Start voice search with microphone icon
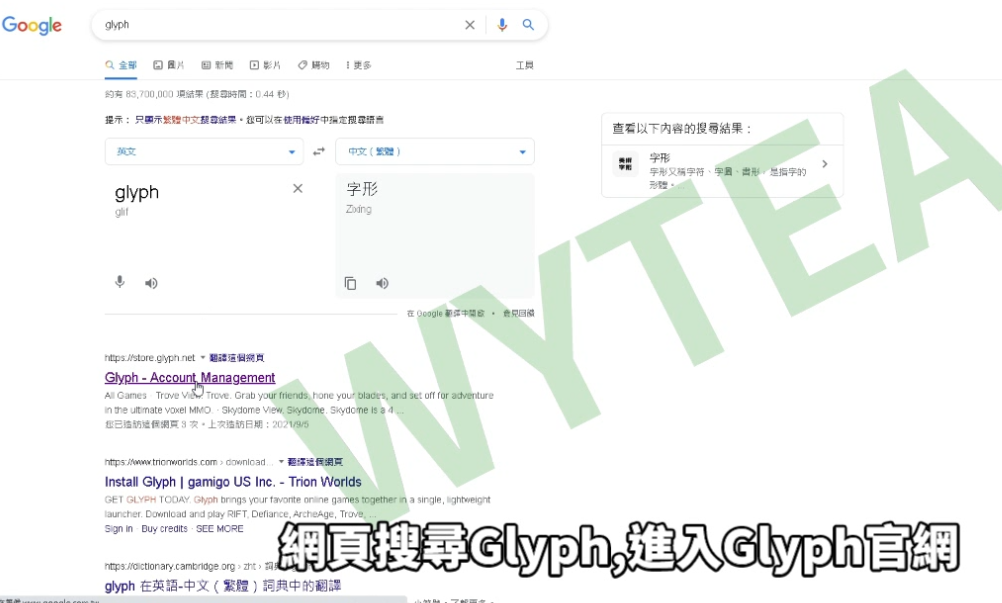 point(502,25)
